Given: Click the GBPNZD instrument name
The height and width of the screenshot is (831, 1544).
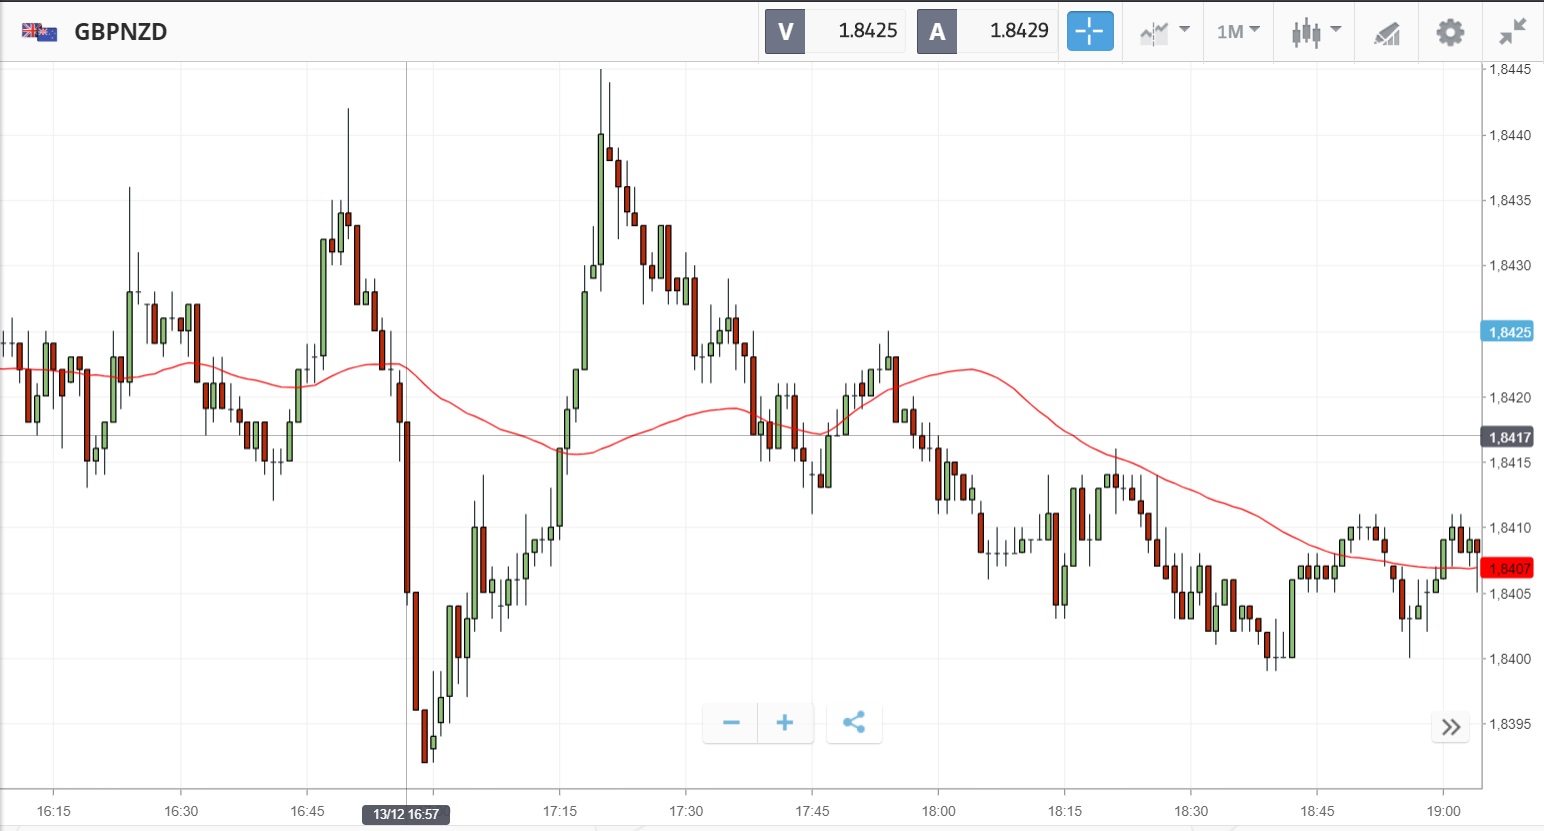Looking at the screenshot, I should point(121,32).
